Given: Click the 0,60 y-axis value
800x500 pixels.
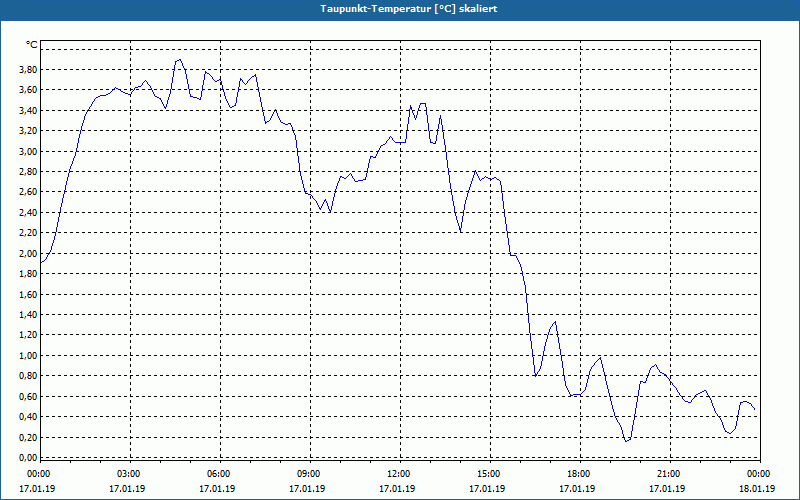Looking at the screenshot, I should point(29,396).
